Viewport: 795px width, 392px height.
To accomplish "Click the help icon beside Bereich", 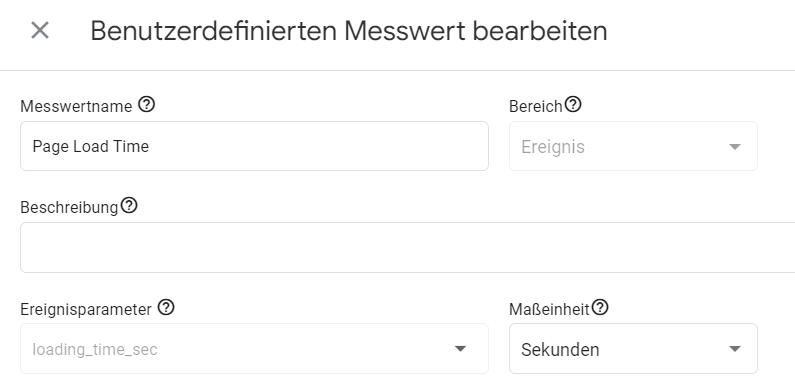I will [573, 104].
